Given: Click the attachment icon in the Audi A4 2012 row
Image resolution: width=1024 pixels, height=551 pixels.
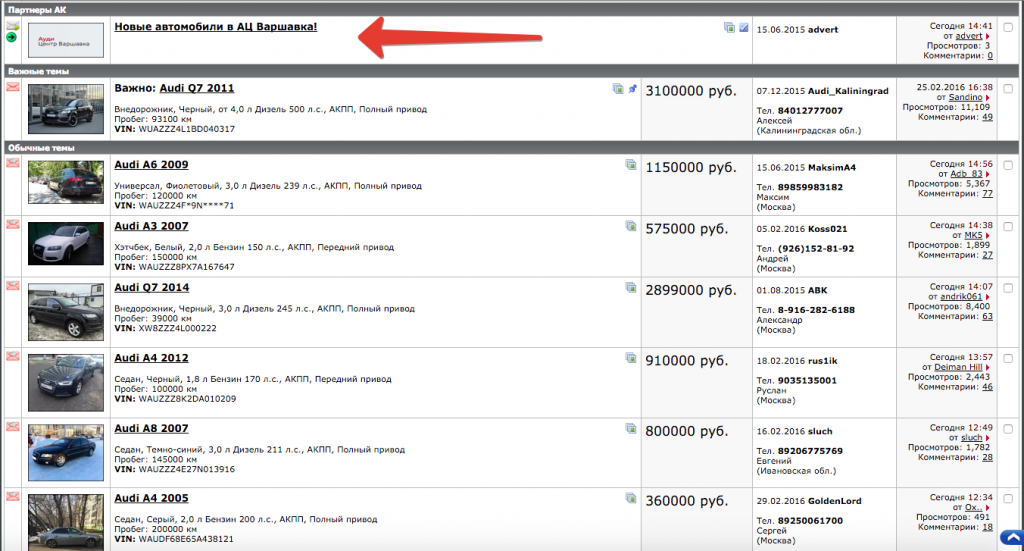Looking at the screenshot, I should click(631, 358).
